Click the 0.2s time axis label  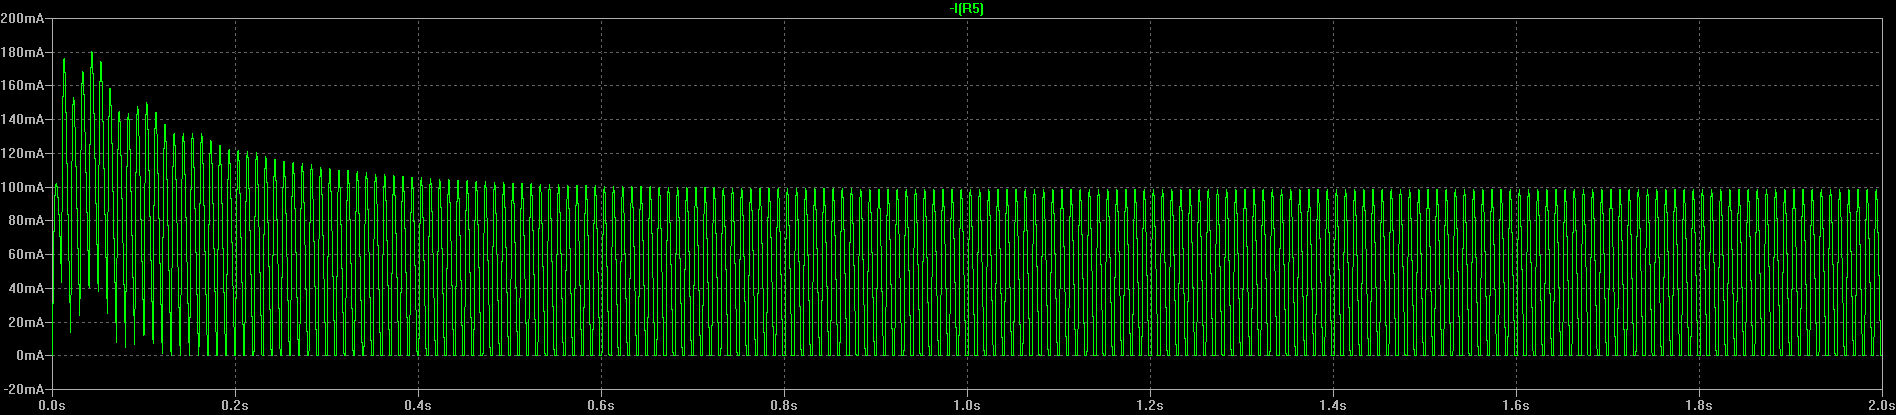pyautogui.click(x=235, y=406)
